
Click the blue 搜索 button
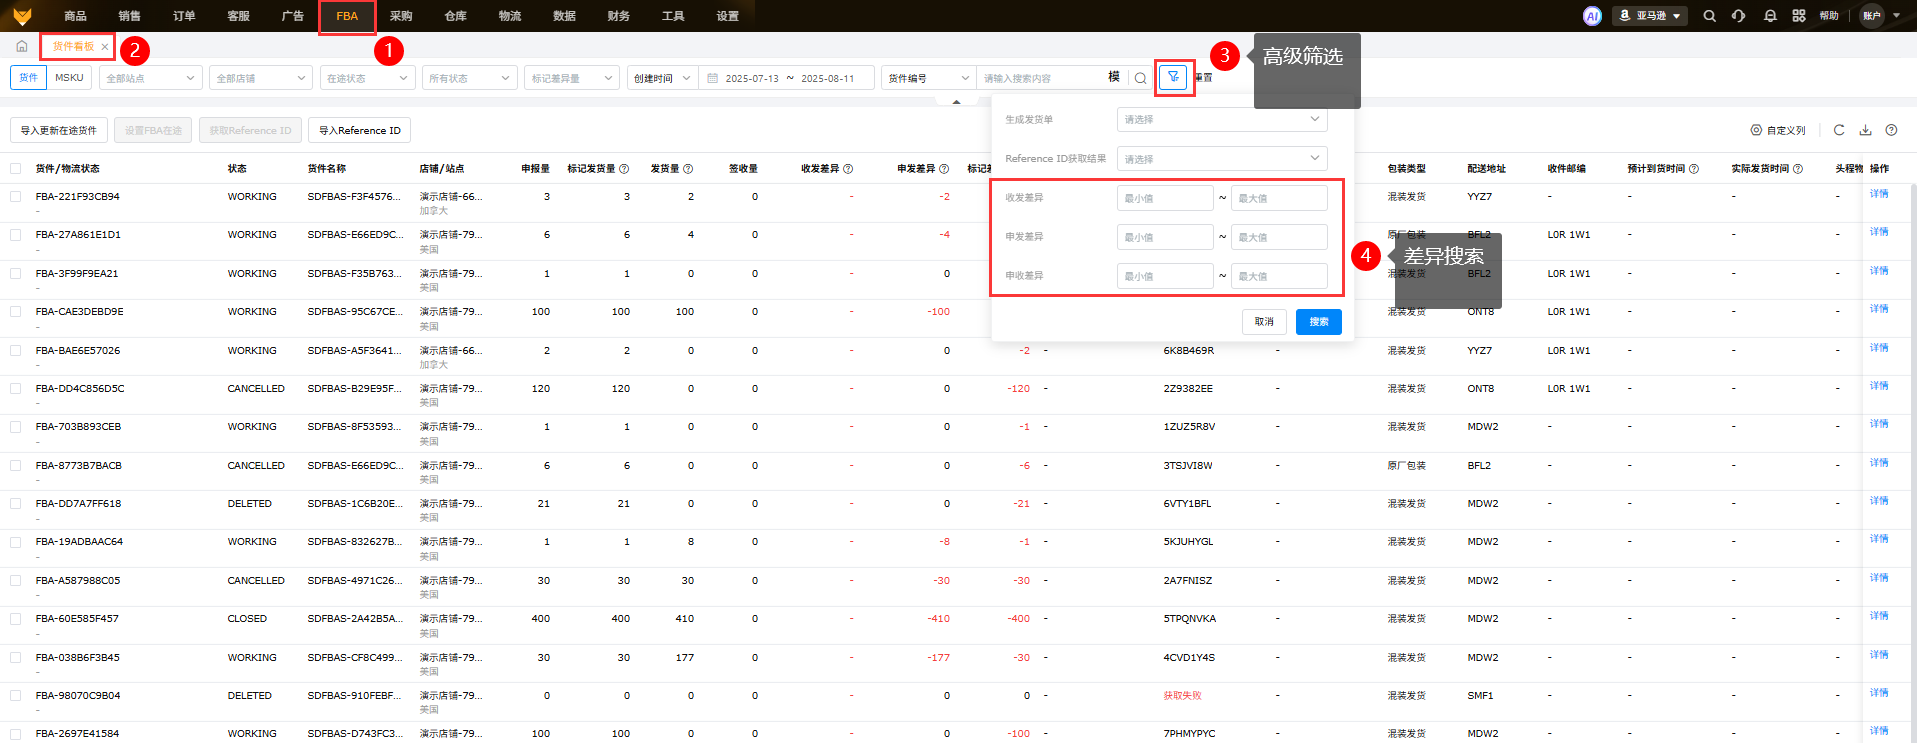(1318, 322)
